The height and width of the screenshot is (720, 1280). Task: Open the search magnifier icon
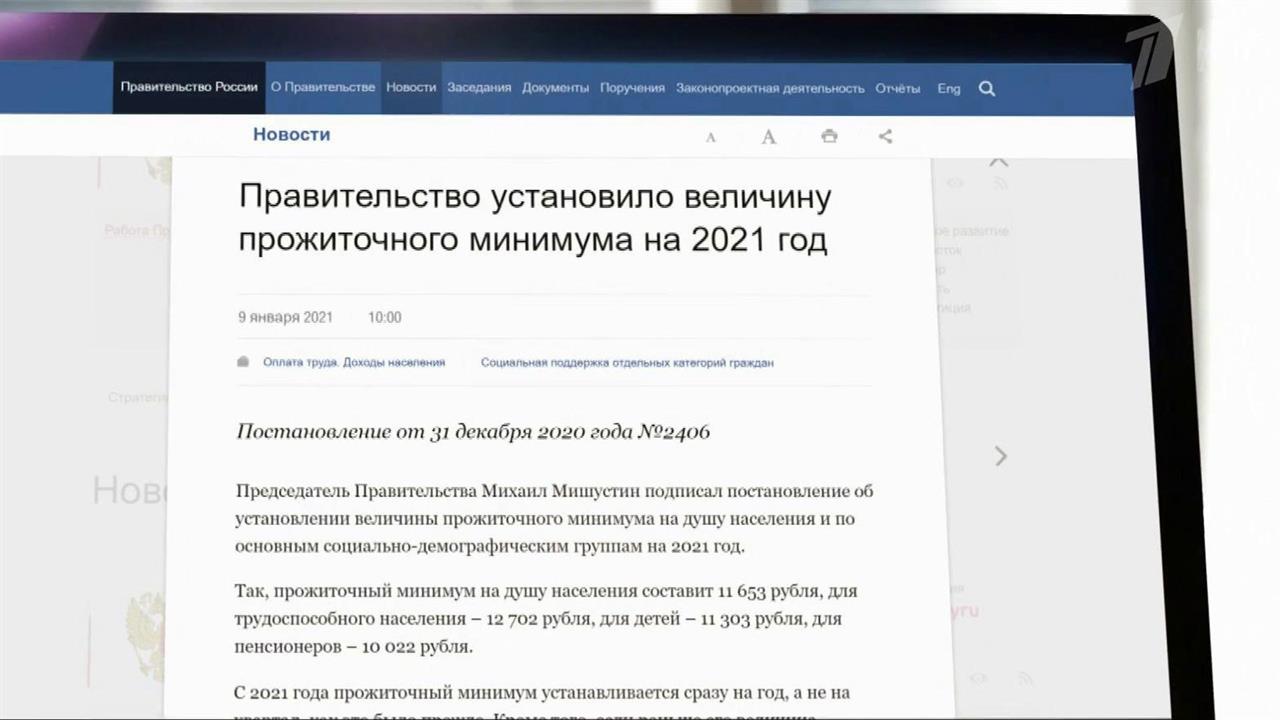(987, 88)
